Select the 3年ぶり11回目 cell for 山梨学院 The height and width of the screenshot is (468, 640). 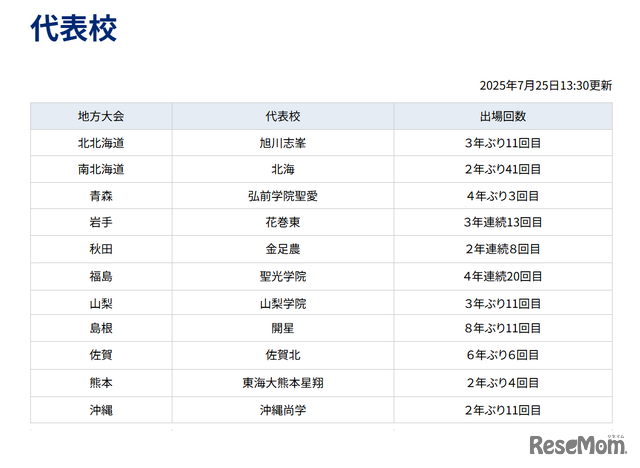pyautogui.click(x=503, y=303)
